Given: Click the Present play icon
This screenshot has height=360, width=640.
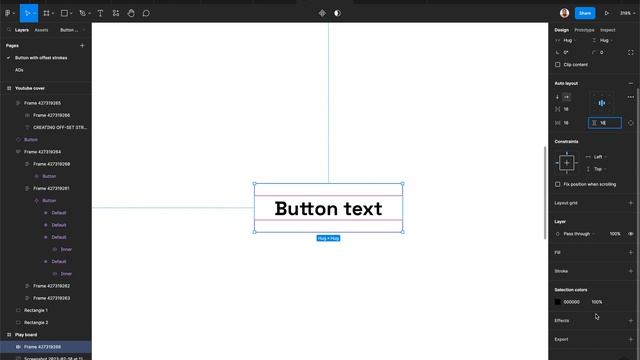Looking at the screenshot, I should [x=607, y=13].
